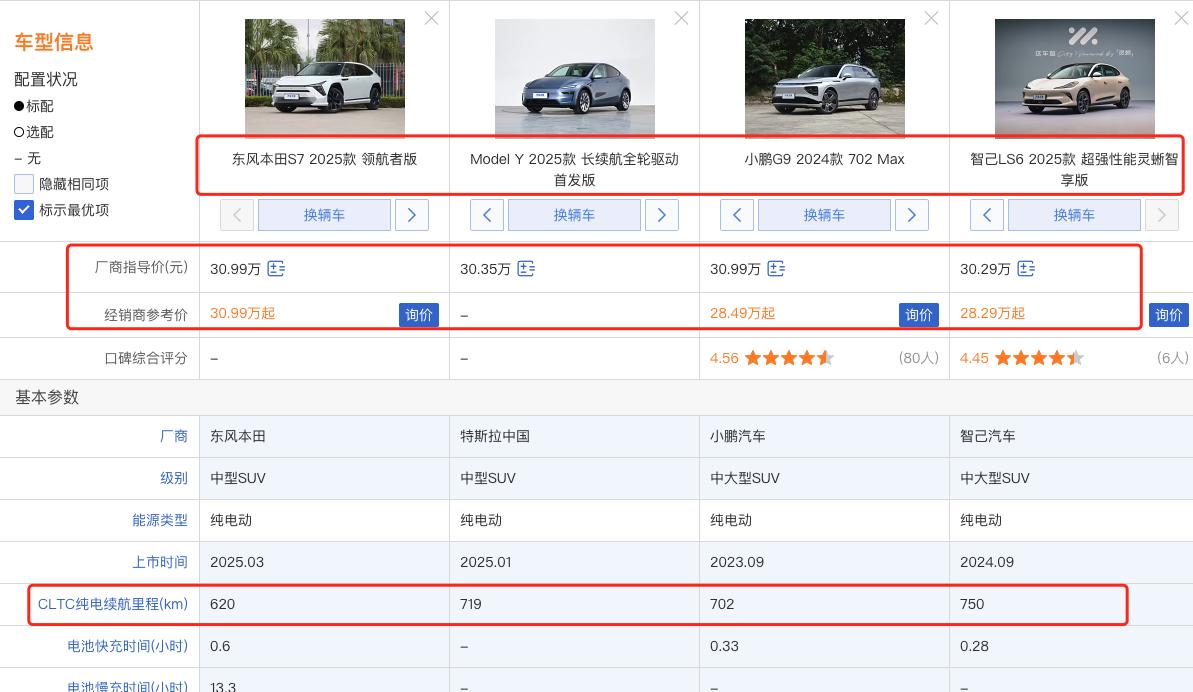Click 30.99万起 dealer price for 东风本田S7
Screen dimensions: 1193x692
point(243,313)
